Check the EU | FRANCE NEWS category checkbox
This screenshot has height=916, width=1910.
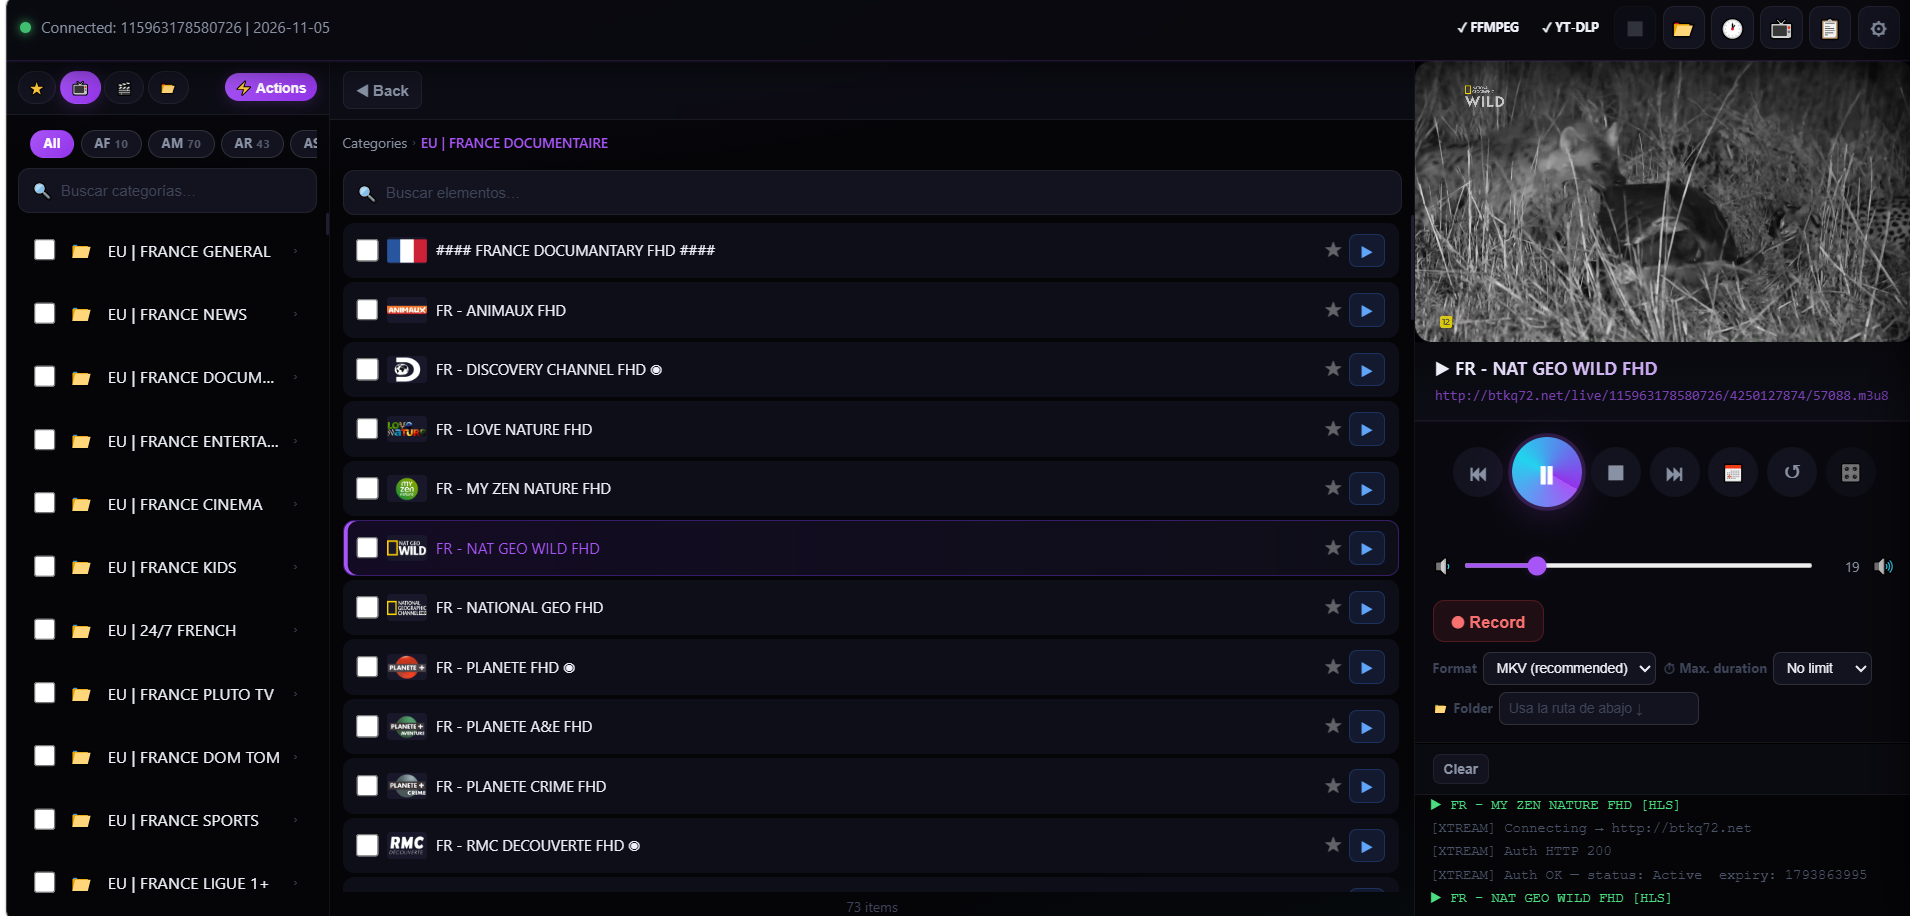(x=45, y=314)
